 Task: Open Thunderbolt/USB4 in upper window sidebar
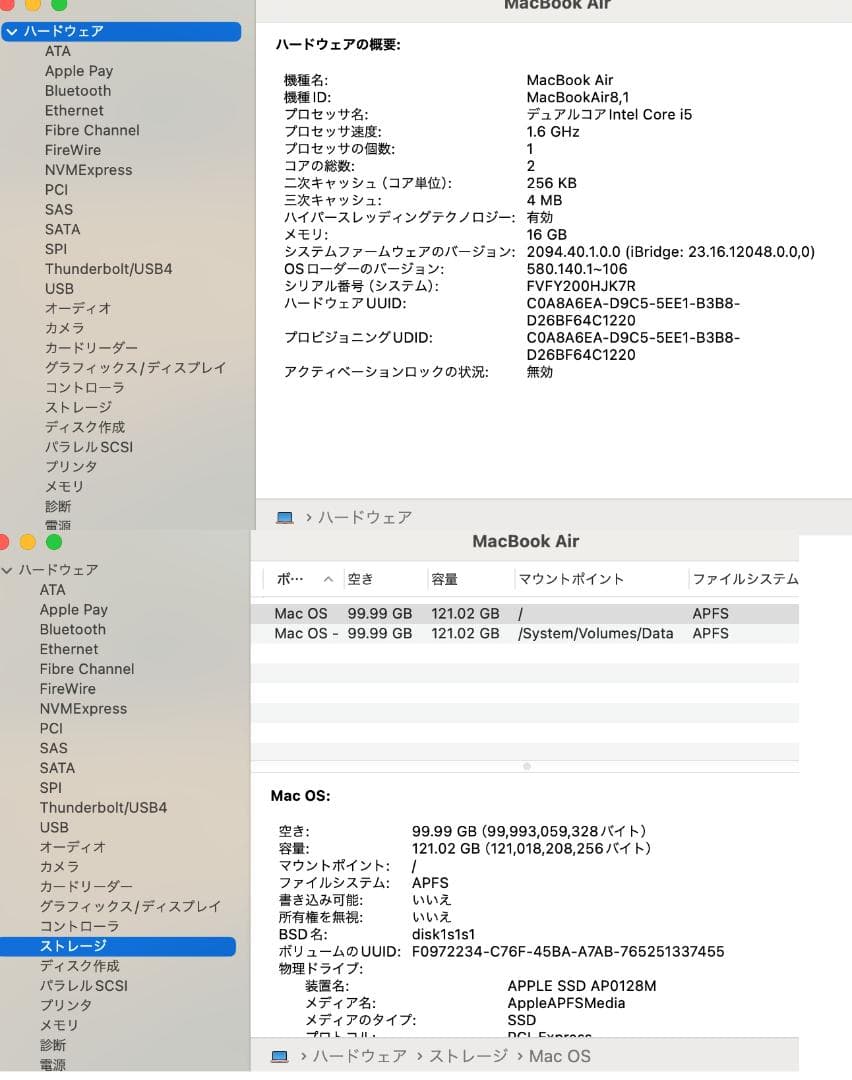109,269
